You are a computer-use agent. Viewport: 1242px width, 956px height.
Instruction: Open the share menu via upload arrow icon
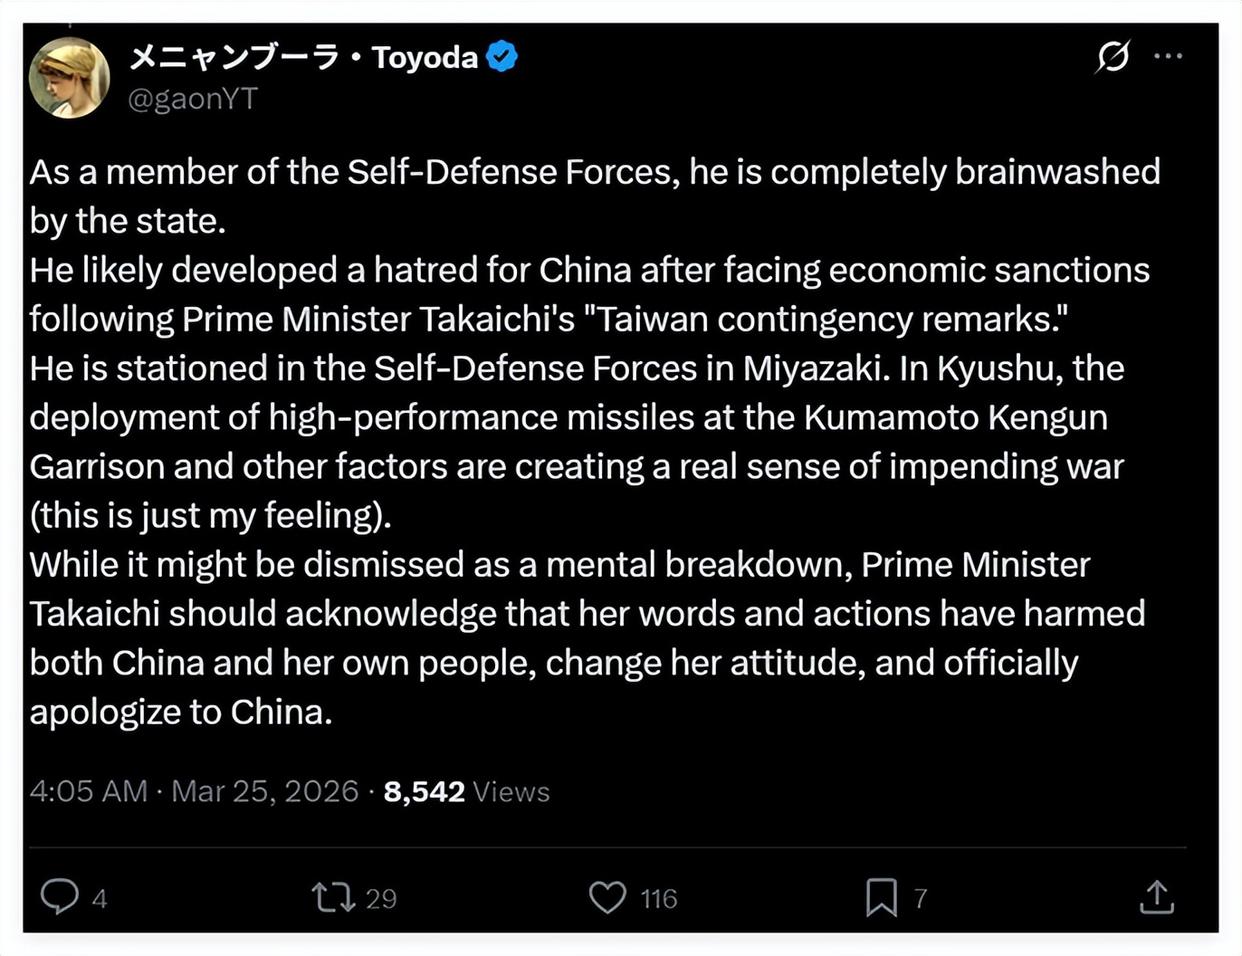1156,897
